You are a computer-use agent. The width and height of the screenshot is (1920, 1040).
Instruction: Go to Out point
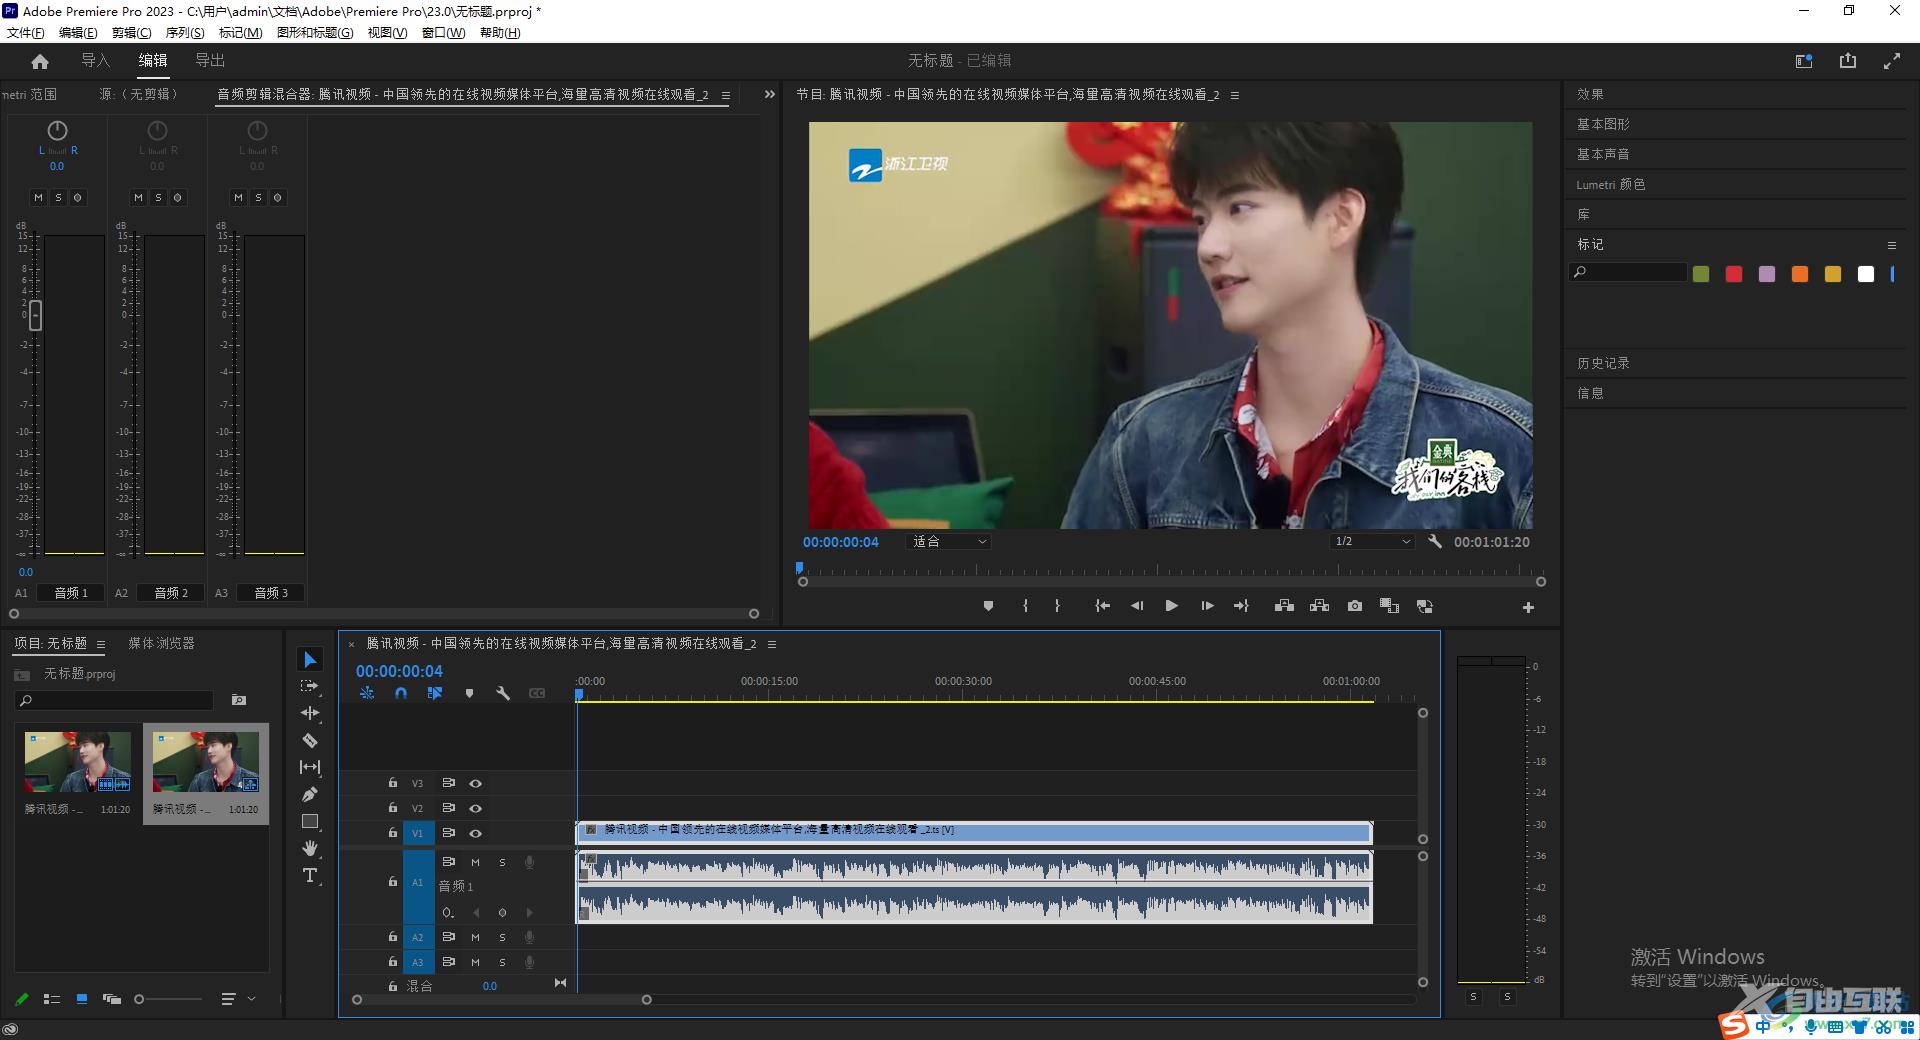(1241, 606)
